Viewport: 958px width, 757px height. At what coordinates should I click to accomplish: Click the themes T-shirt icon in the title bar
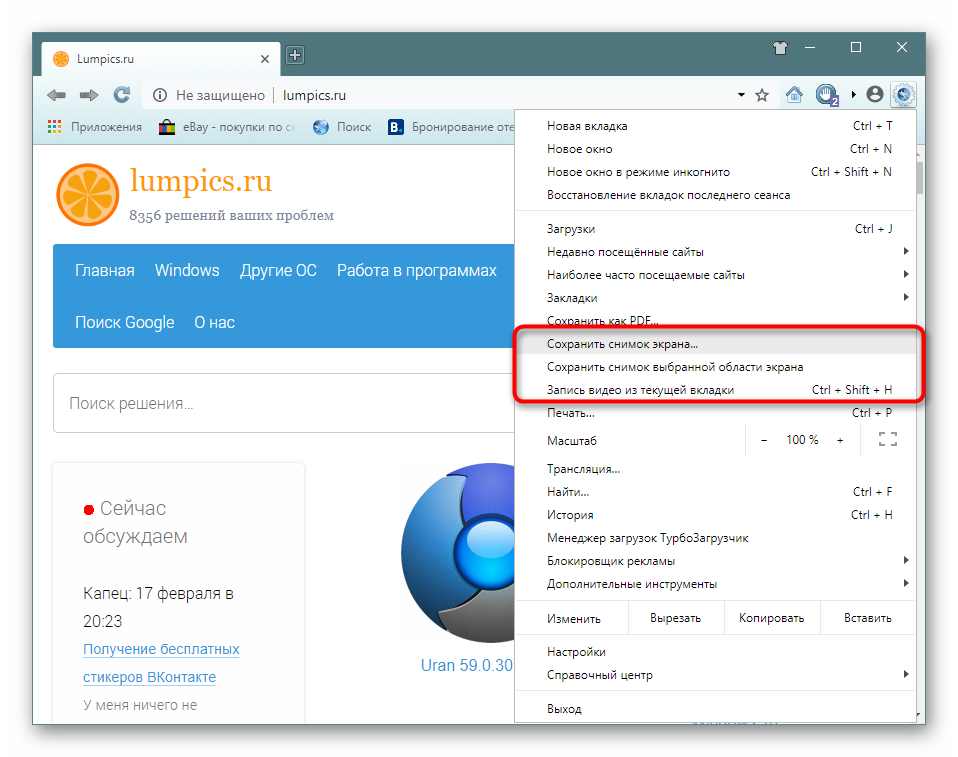[781, 47]
